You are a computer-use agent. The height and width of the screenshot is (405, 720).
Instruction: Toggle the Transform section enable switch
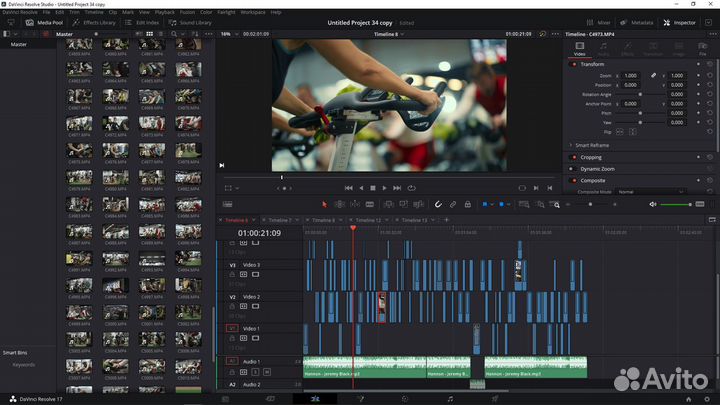tap(574, 64)
